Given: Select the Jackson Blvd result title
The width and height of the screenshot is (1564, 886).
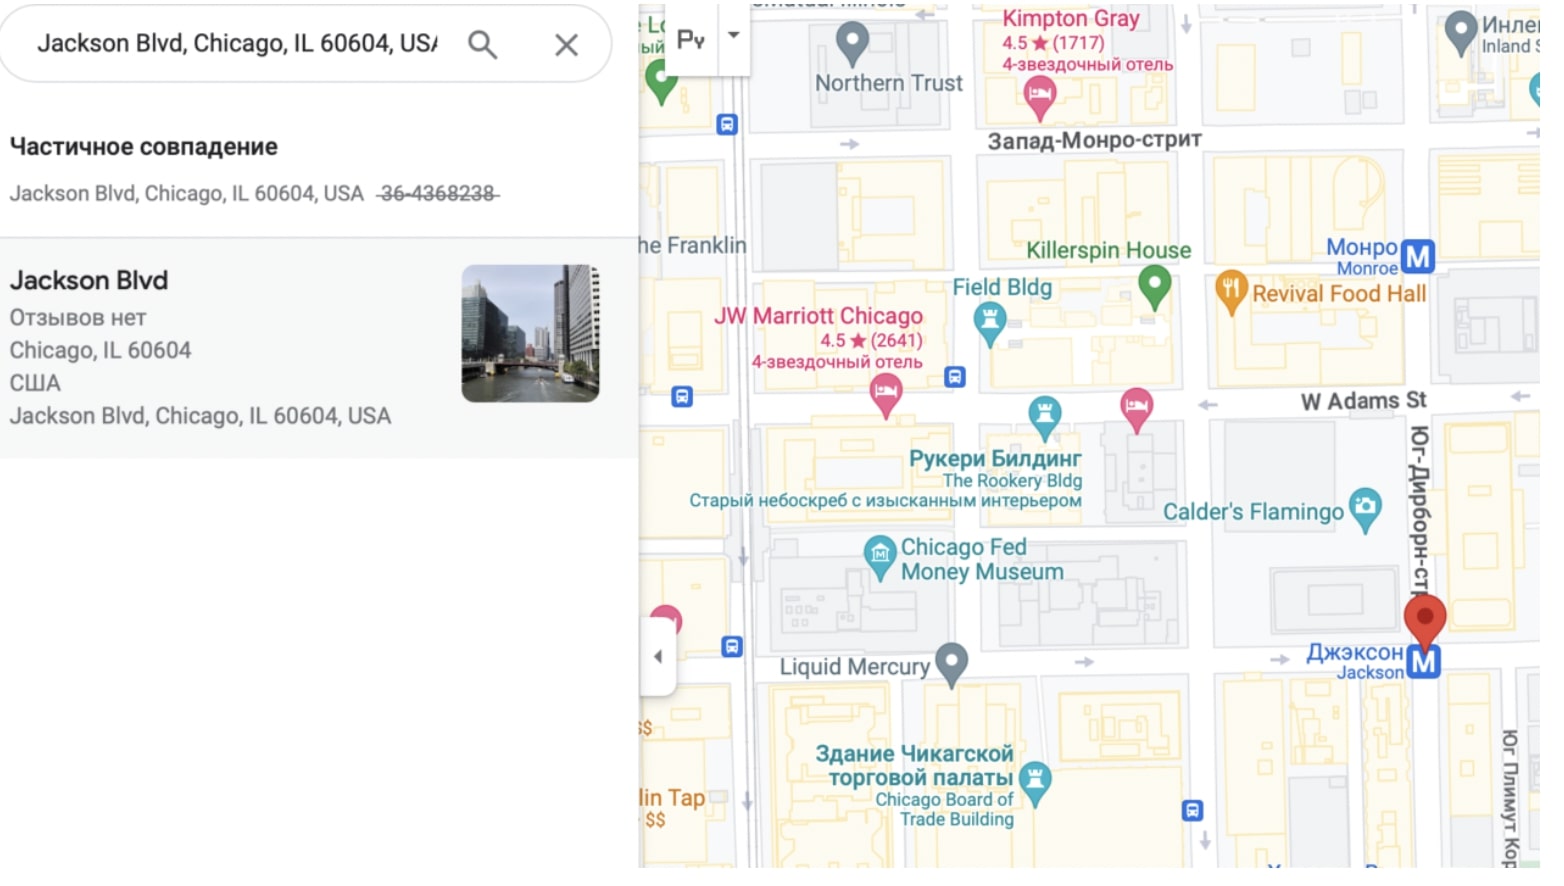Looking at the screenshot, I should click(89, 280).
